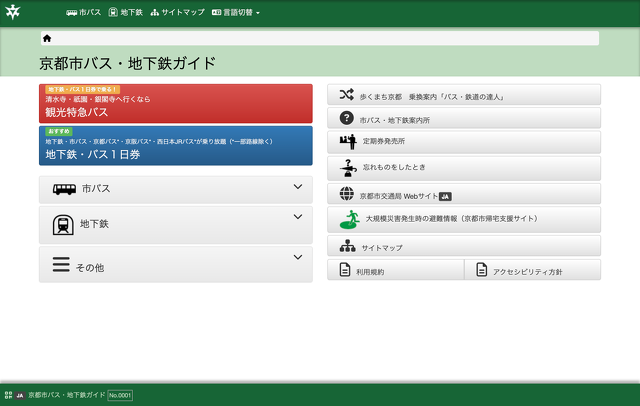Click the green evacuation running-person icon
The width and height of the screenshot is (640, 406).
(x=349, y=219)
